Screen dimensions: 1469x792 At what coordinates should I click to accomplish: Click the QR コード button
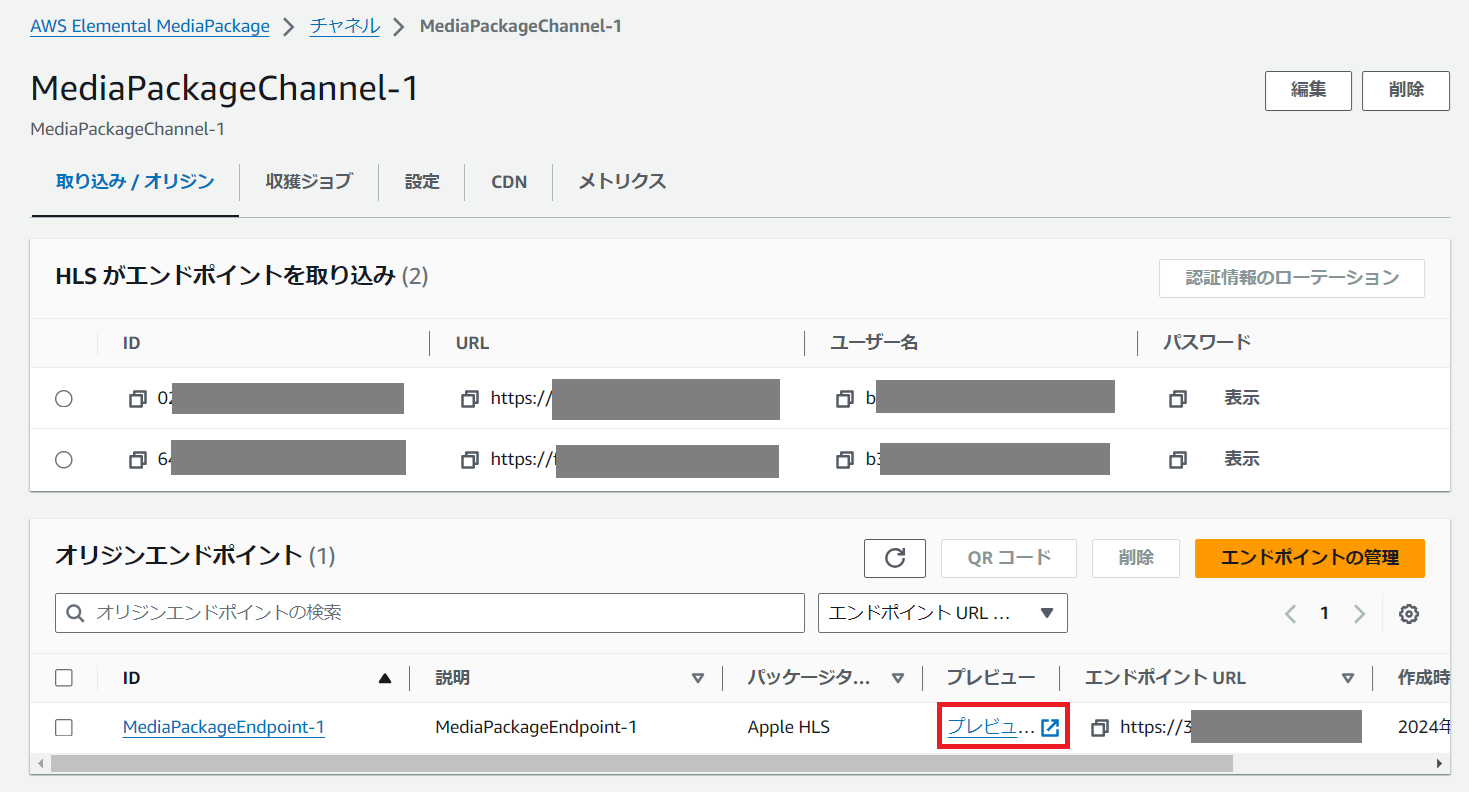coord(1008,558)
